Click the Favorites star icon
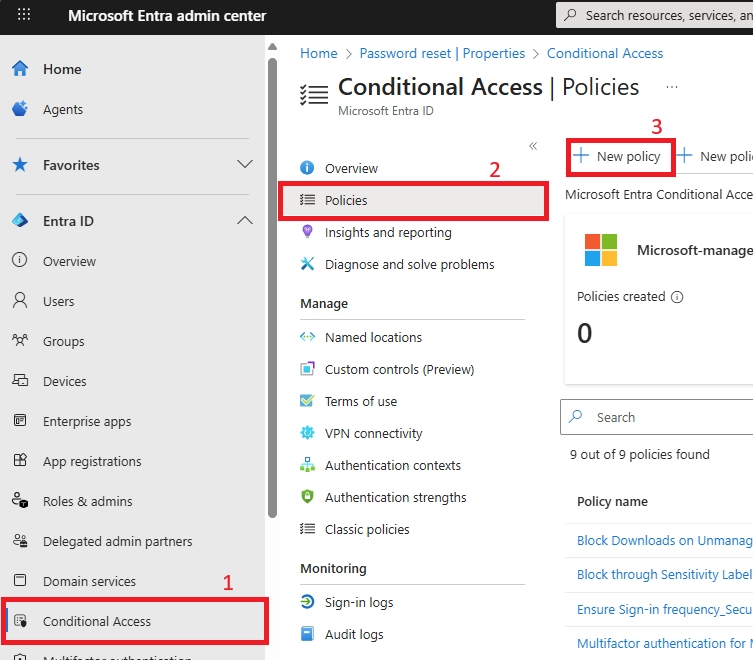Viewport: 753px width, 660px height. coord(20,164)
